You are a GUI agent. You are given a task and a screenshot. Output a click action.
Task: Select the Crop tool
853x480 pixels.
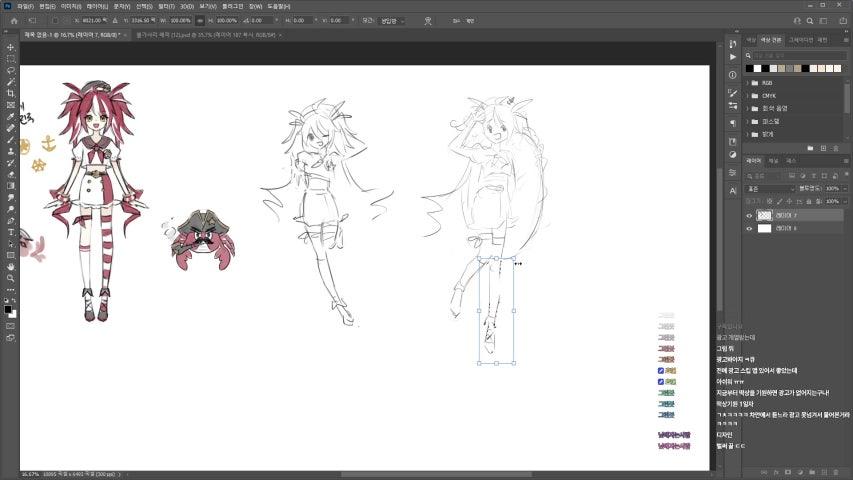pos(10,93)
